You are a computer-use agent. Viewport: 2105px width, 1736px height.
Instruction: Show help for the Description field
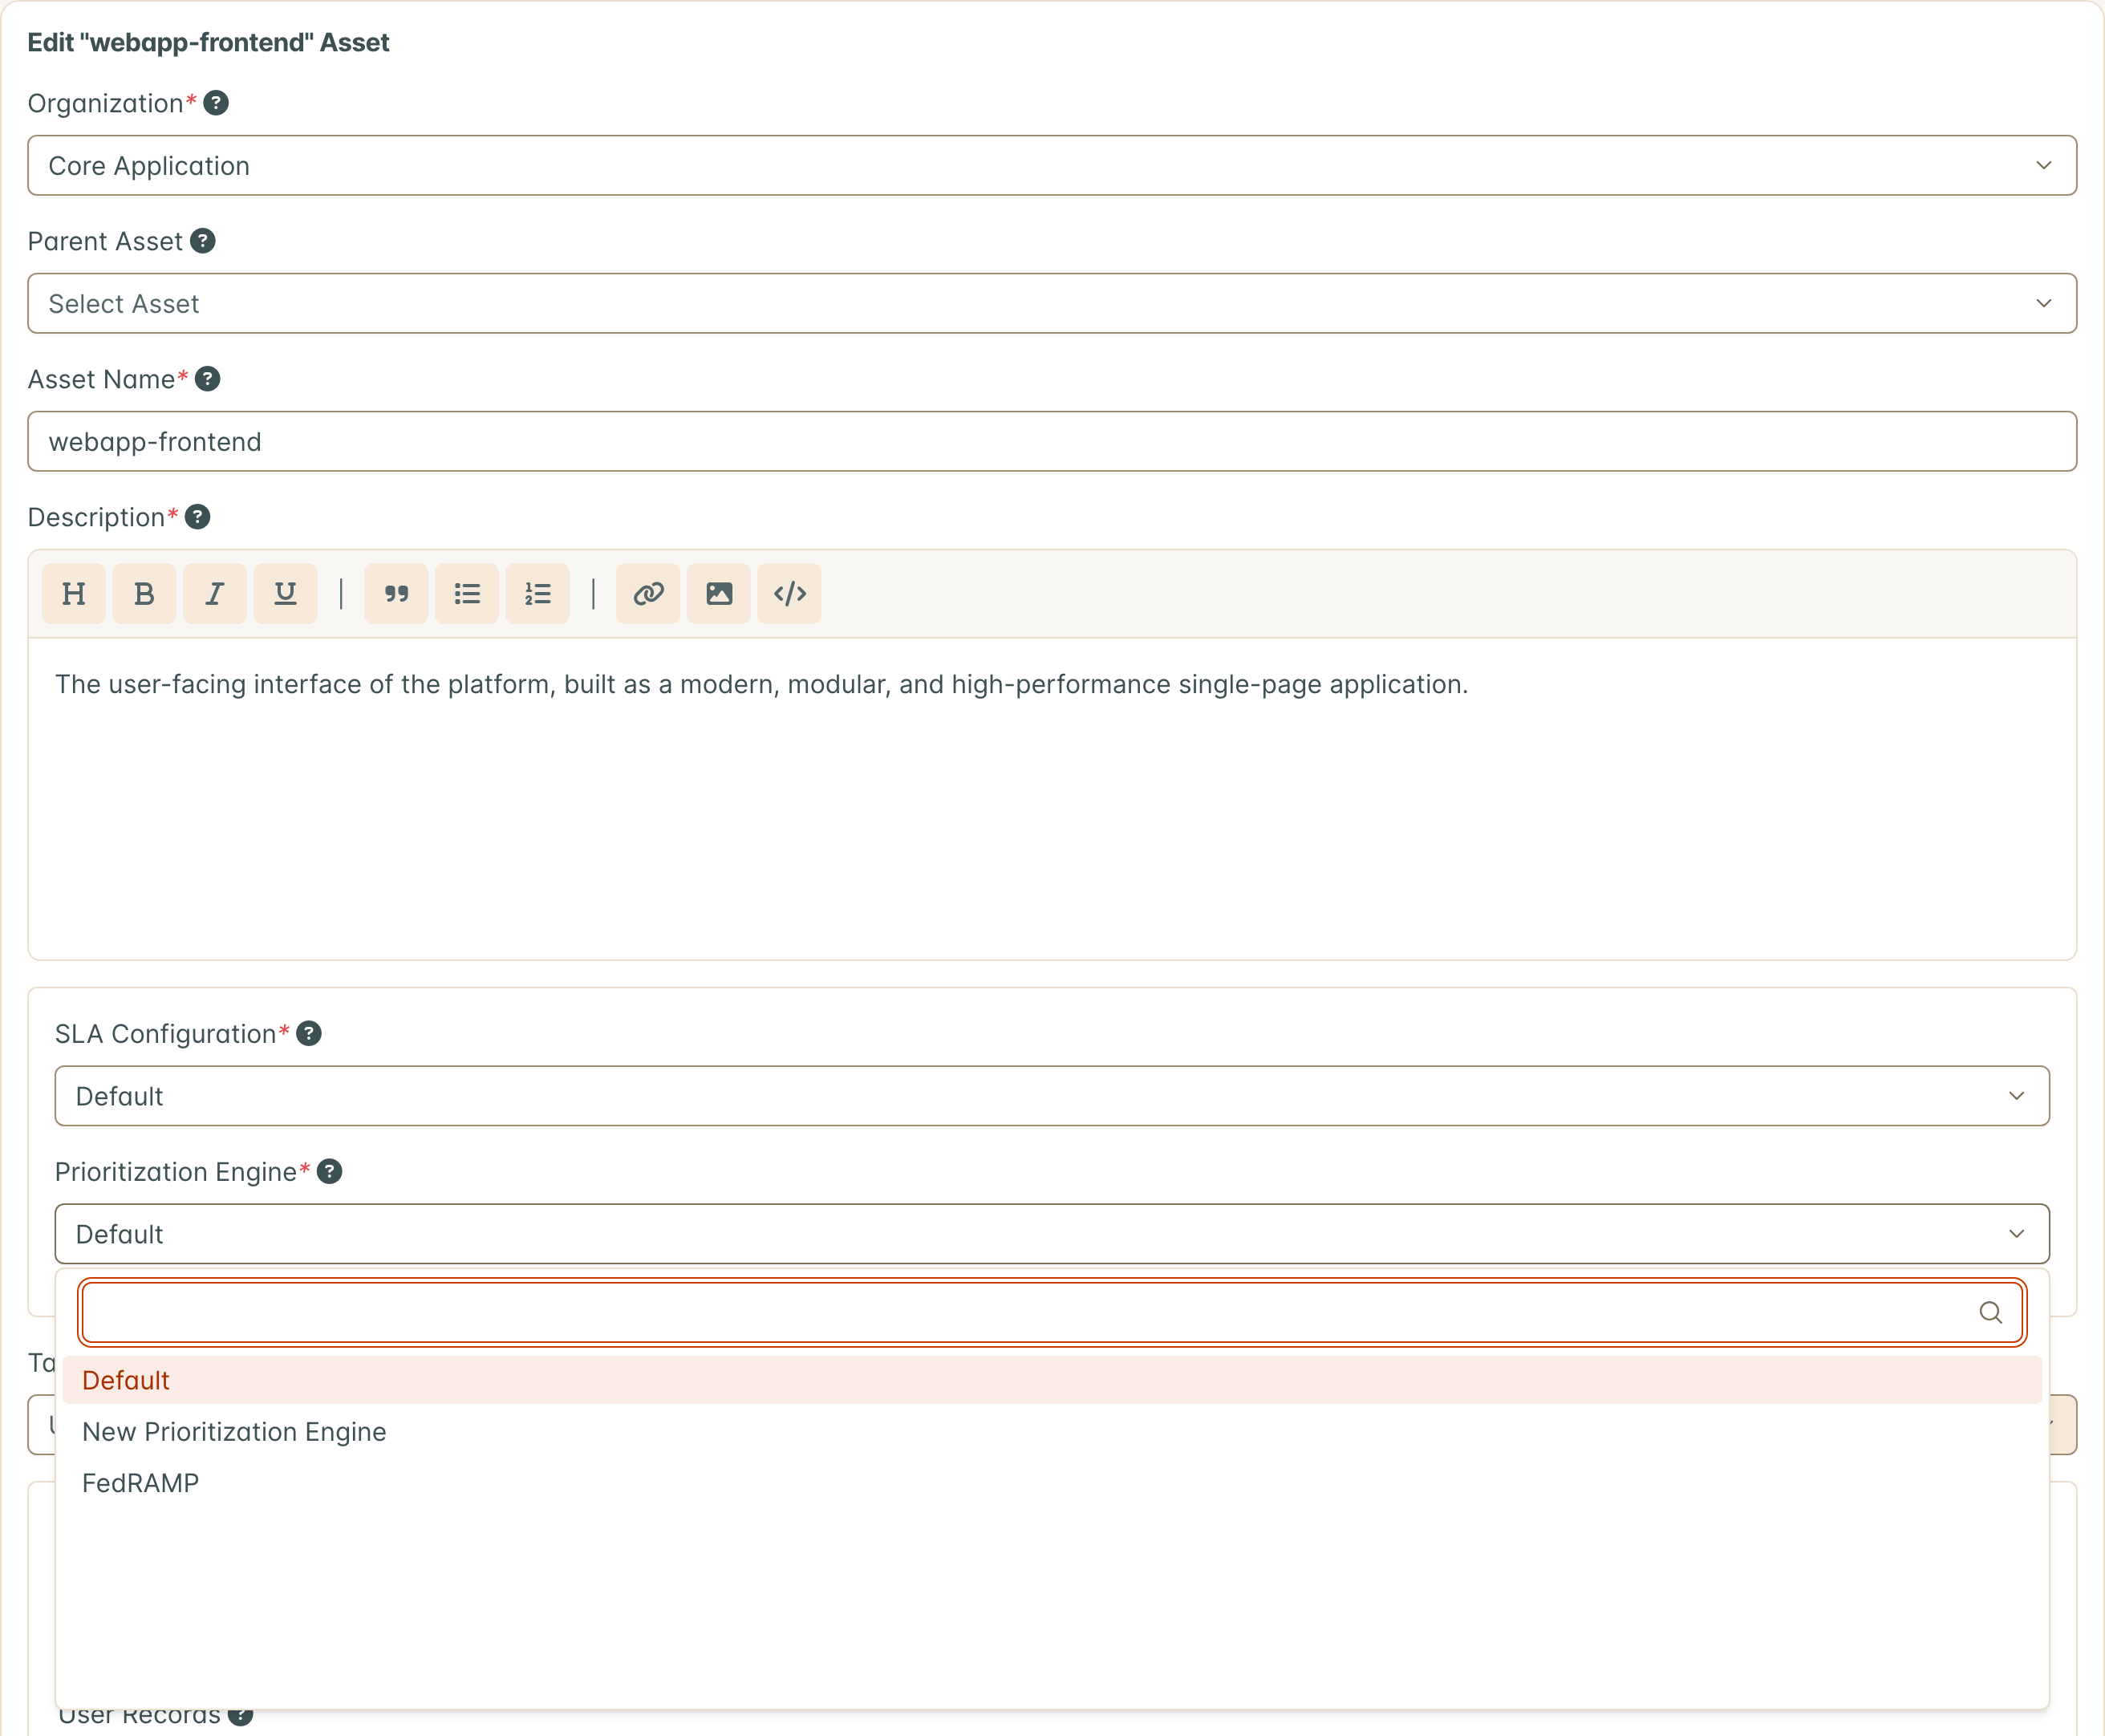pos(198,517)
